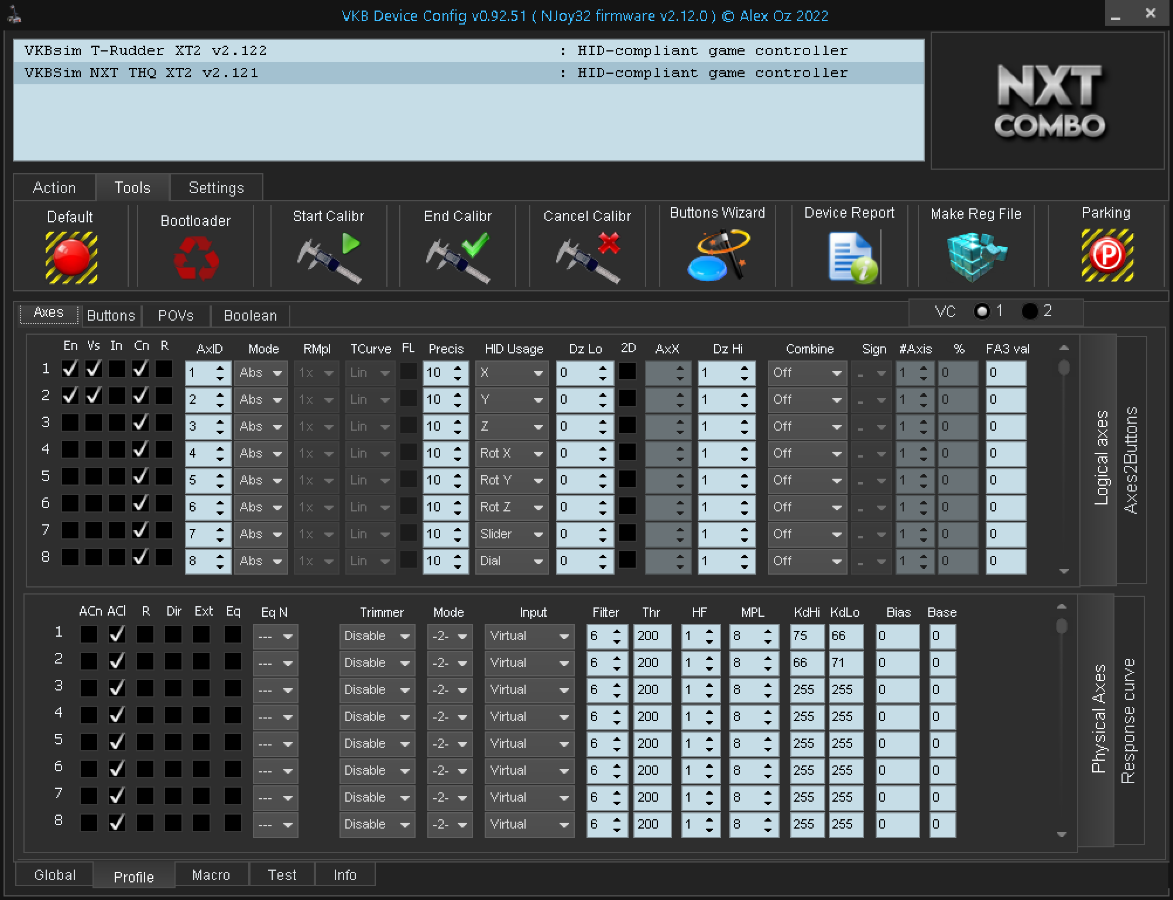Click Dz Hi field for logical axis 4
This screenshot has width=1173, height=900.
[726, 453]
